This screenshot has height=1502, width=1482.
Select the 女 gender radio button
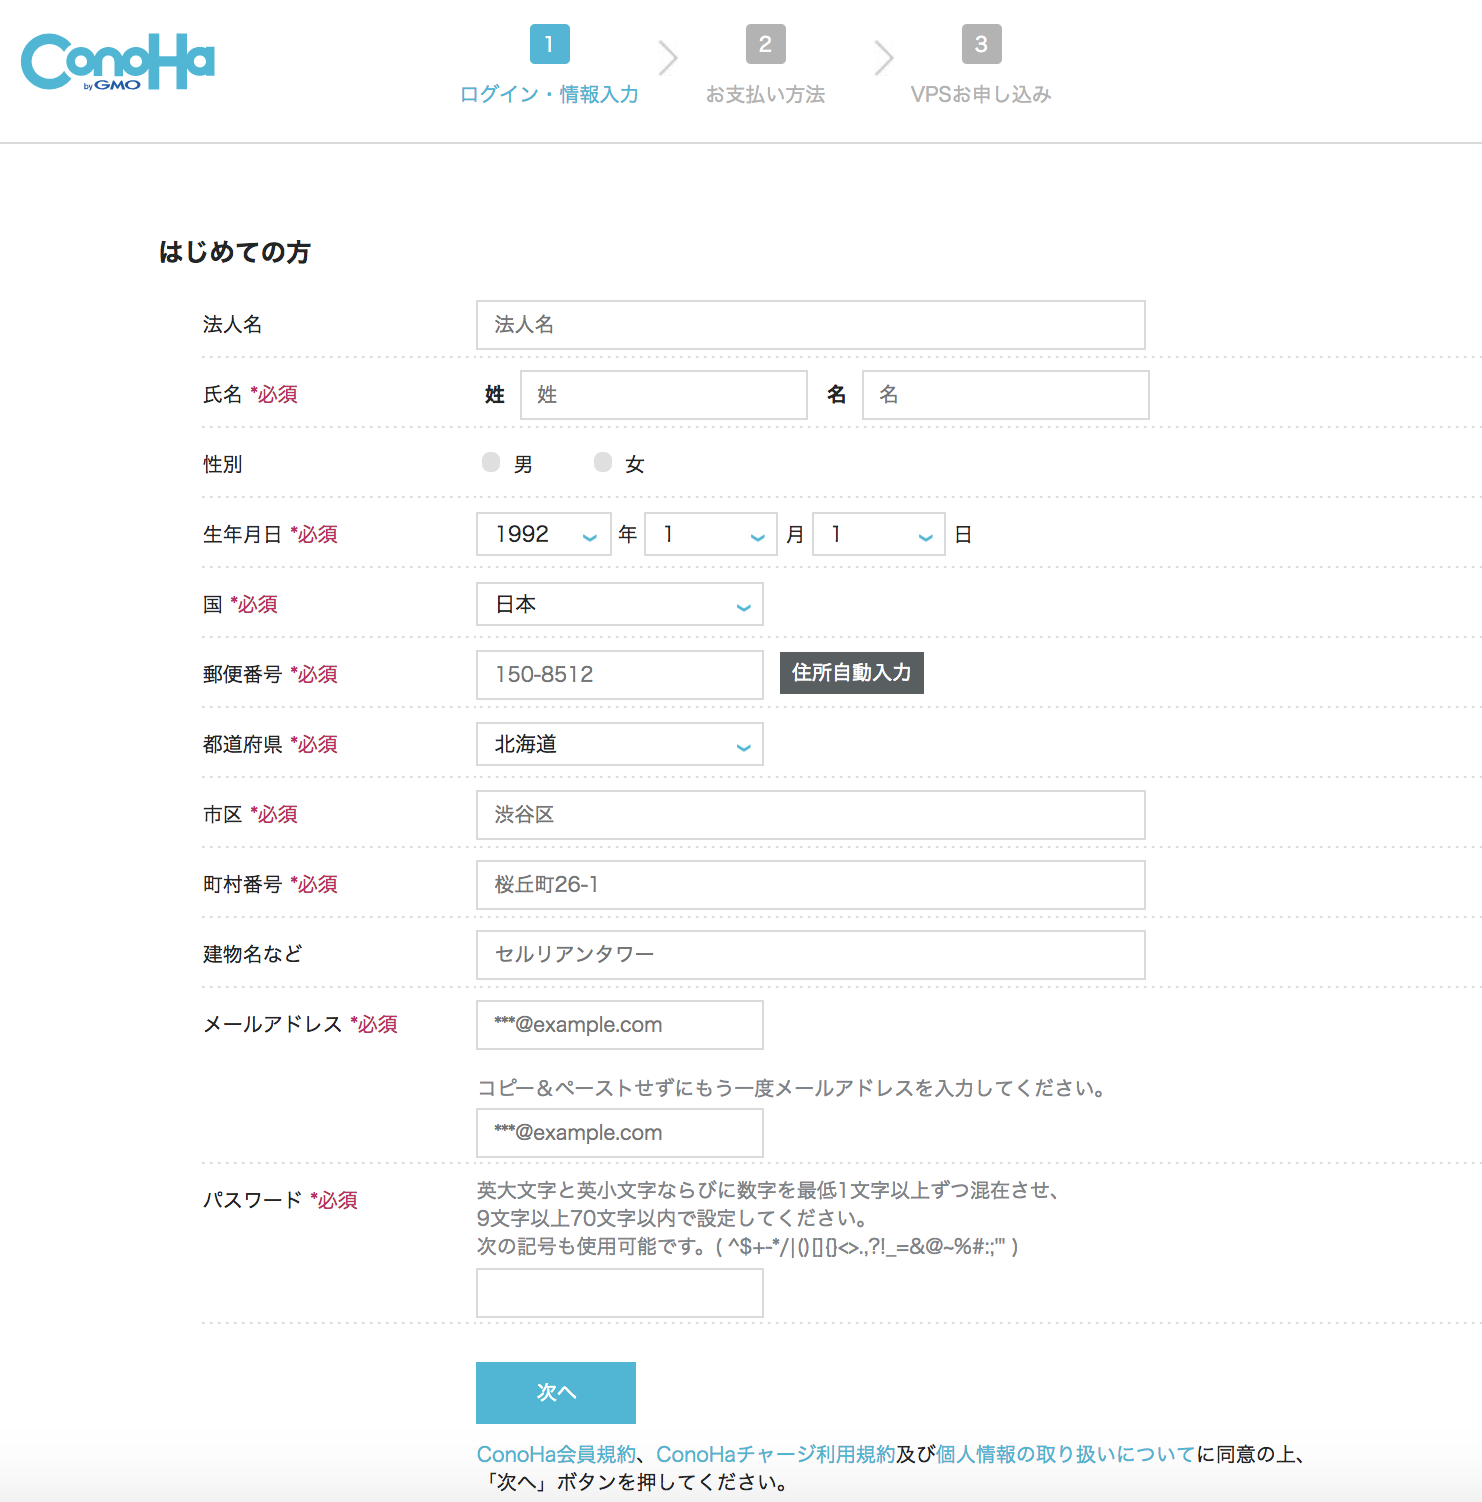[603, 462]
